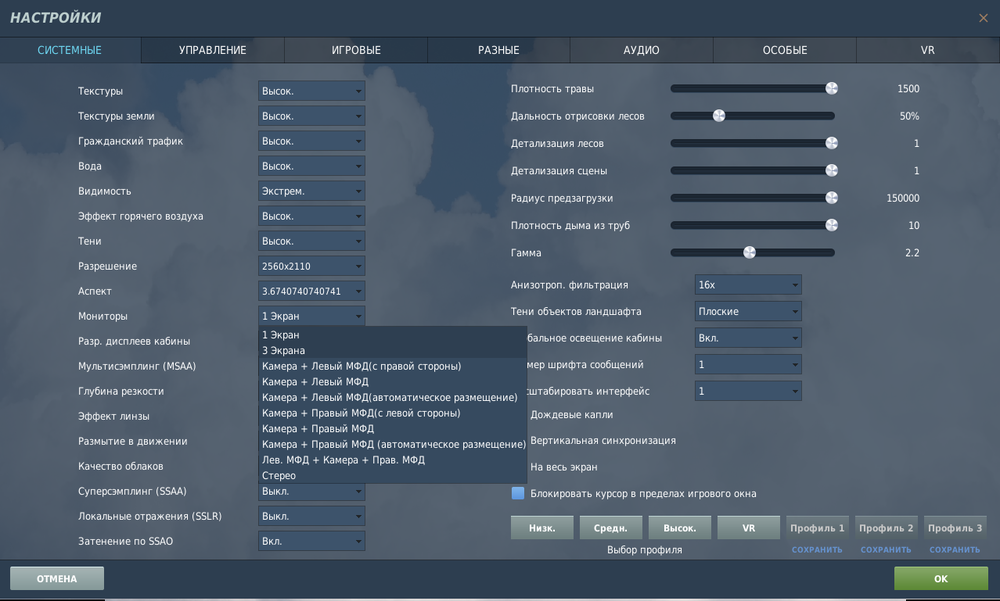Viewport: 1000px width, 601px height.
Task: Choose '1 Экран' in monitors list
Action: (x=392, y=335)
